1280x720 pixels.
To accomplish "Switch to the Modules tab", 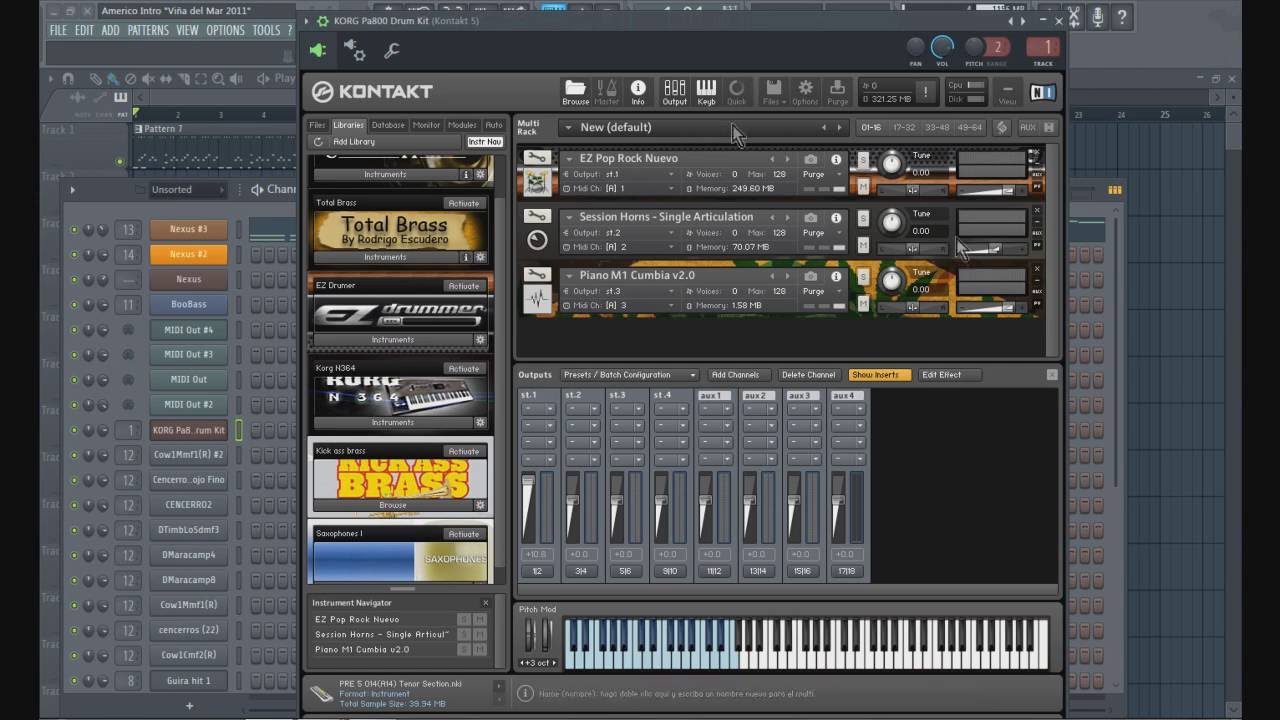I will [462, 125].
